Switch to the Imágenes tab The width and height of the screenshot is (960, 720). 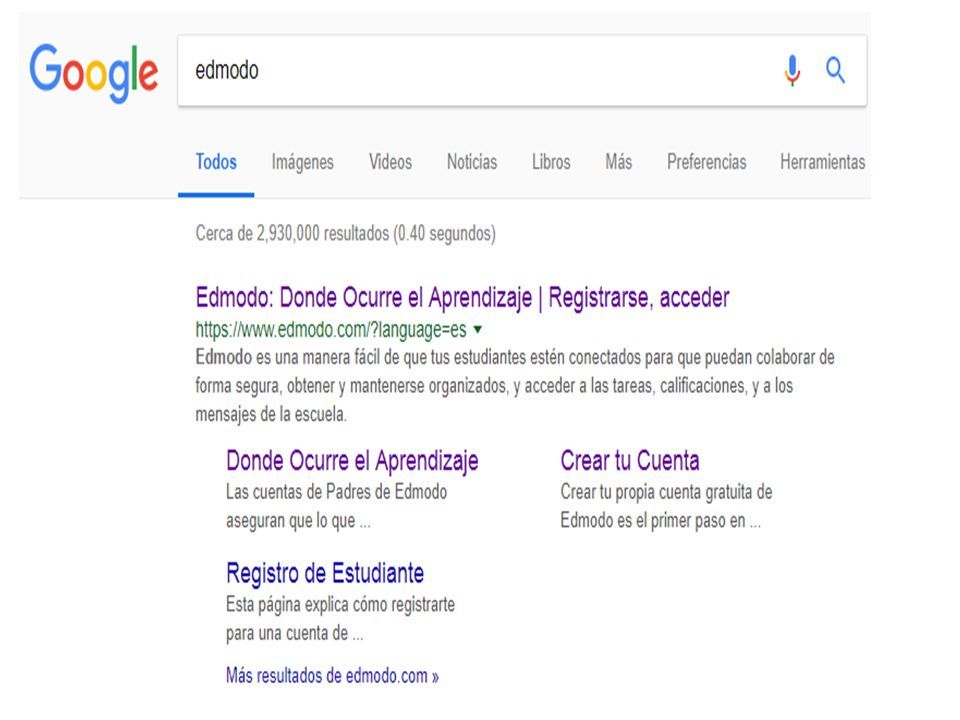pos(302,162)
